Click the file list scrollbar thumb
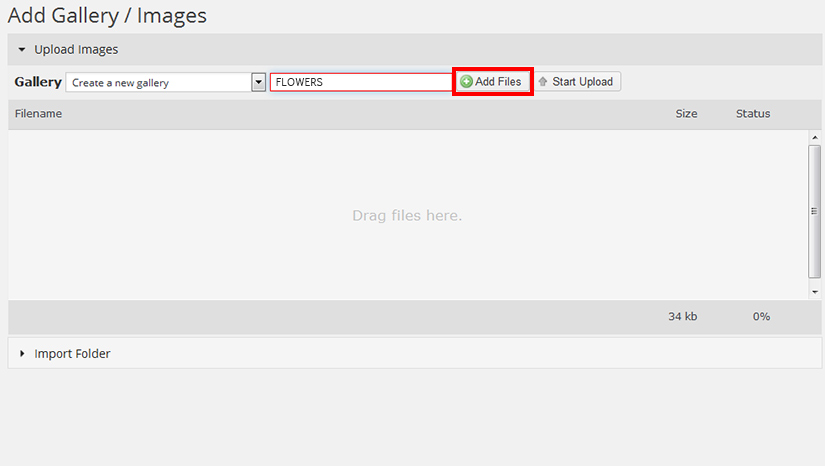 (x=815, y=210)
